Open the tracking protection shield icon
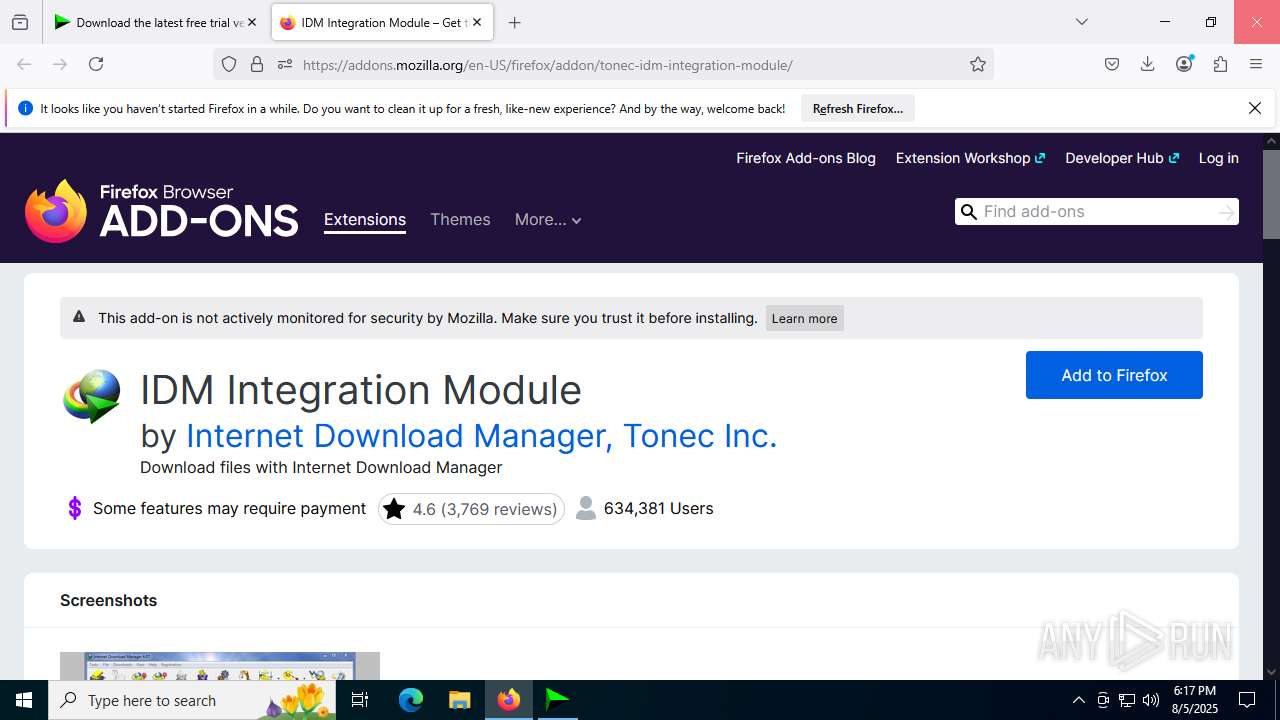The height and width of the screenshot is (720, 1280). tap(229, 64)
